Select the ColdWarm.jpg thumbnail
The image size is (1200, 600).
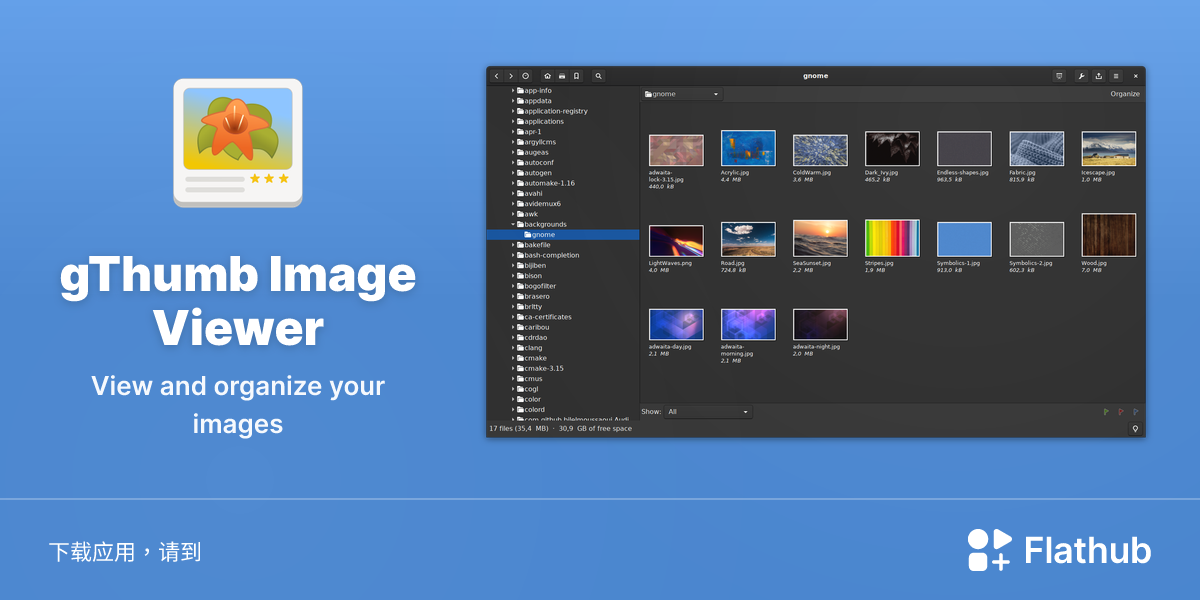[820, 150]
